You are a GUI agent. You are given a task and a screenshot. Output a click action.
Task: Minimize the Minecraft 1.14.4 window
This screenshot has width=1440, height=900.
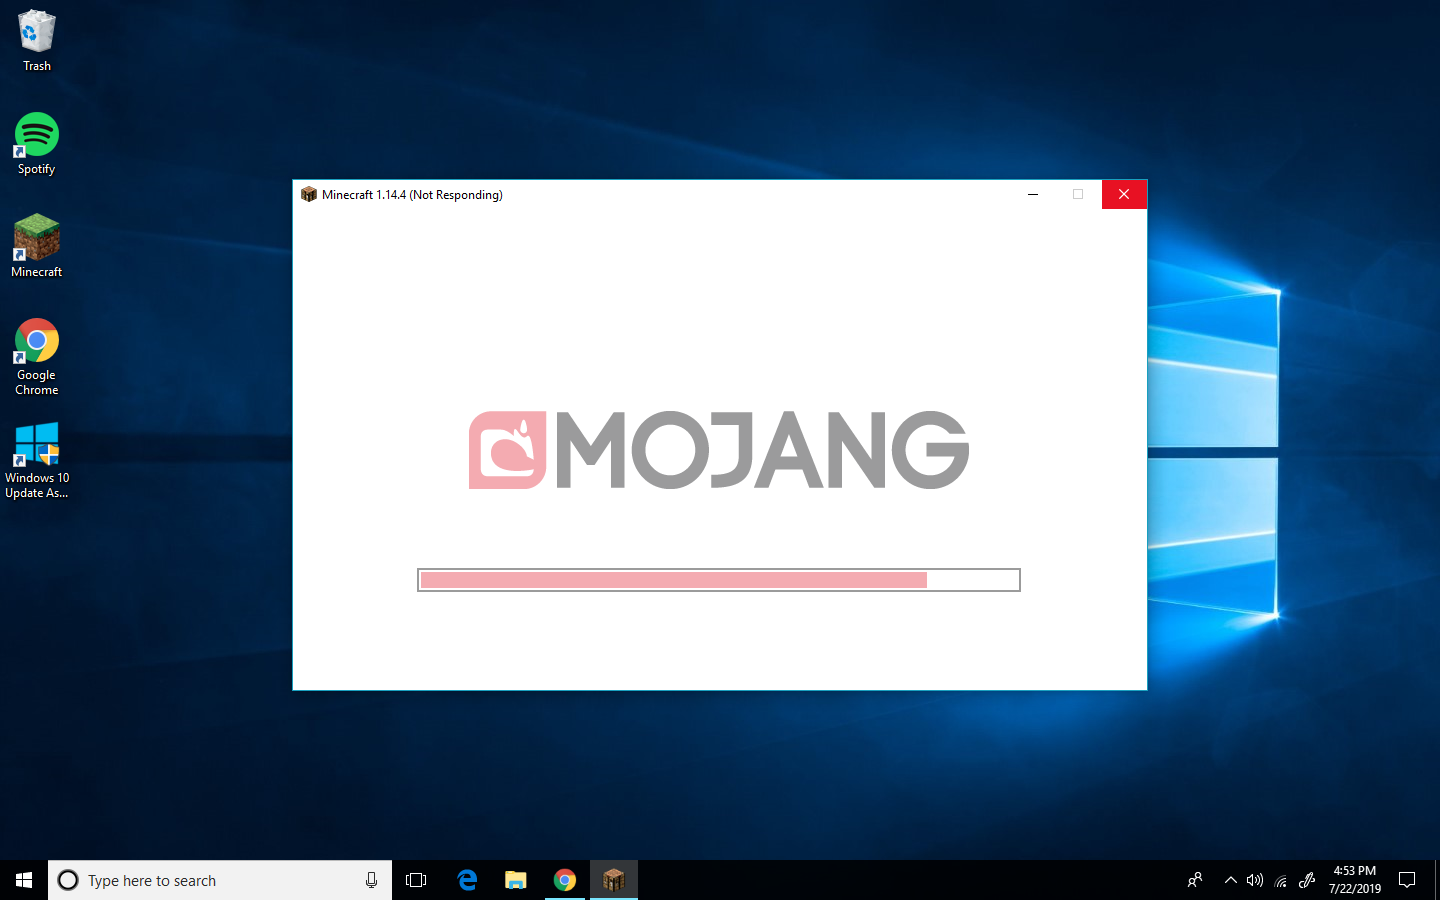[x=1033, y=194]
